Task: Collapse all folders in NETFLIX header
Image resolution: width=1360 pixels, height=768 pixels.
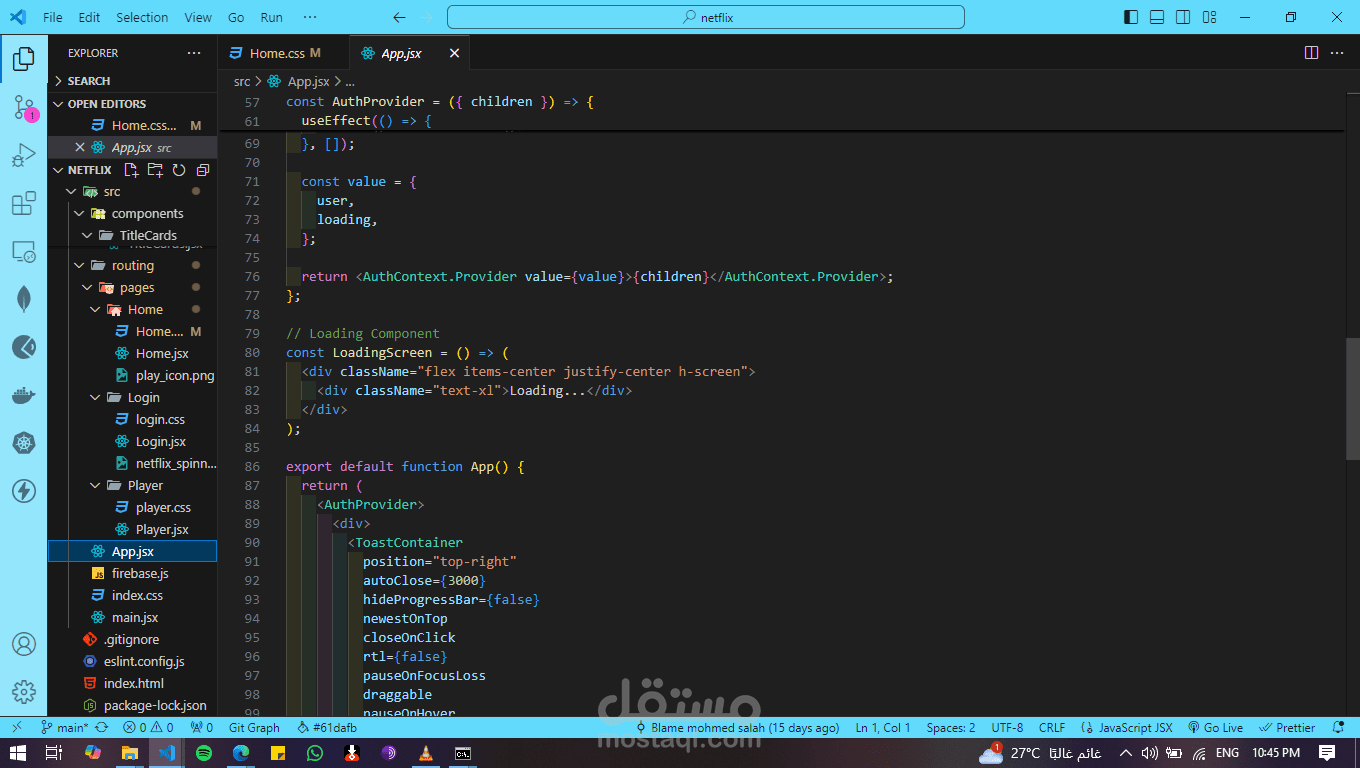Action: pos(203,170)
